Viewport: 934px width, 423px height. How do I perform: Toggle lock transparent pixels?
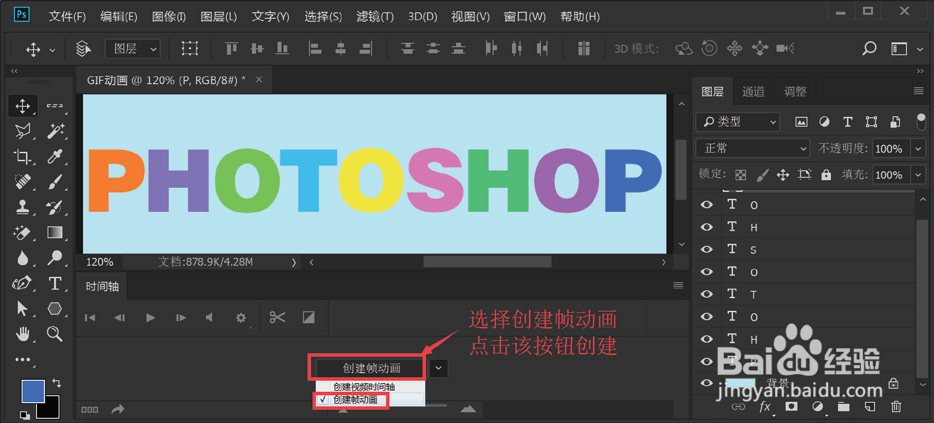(740, 175)
